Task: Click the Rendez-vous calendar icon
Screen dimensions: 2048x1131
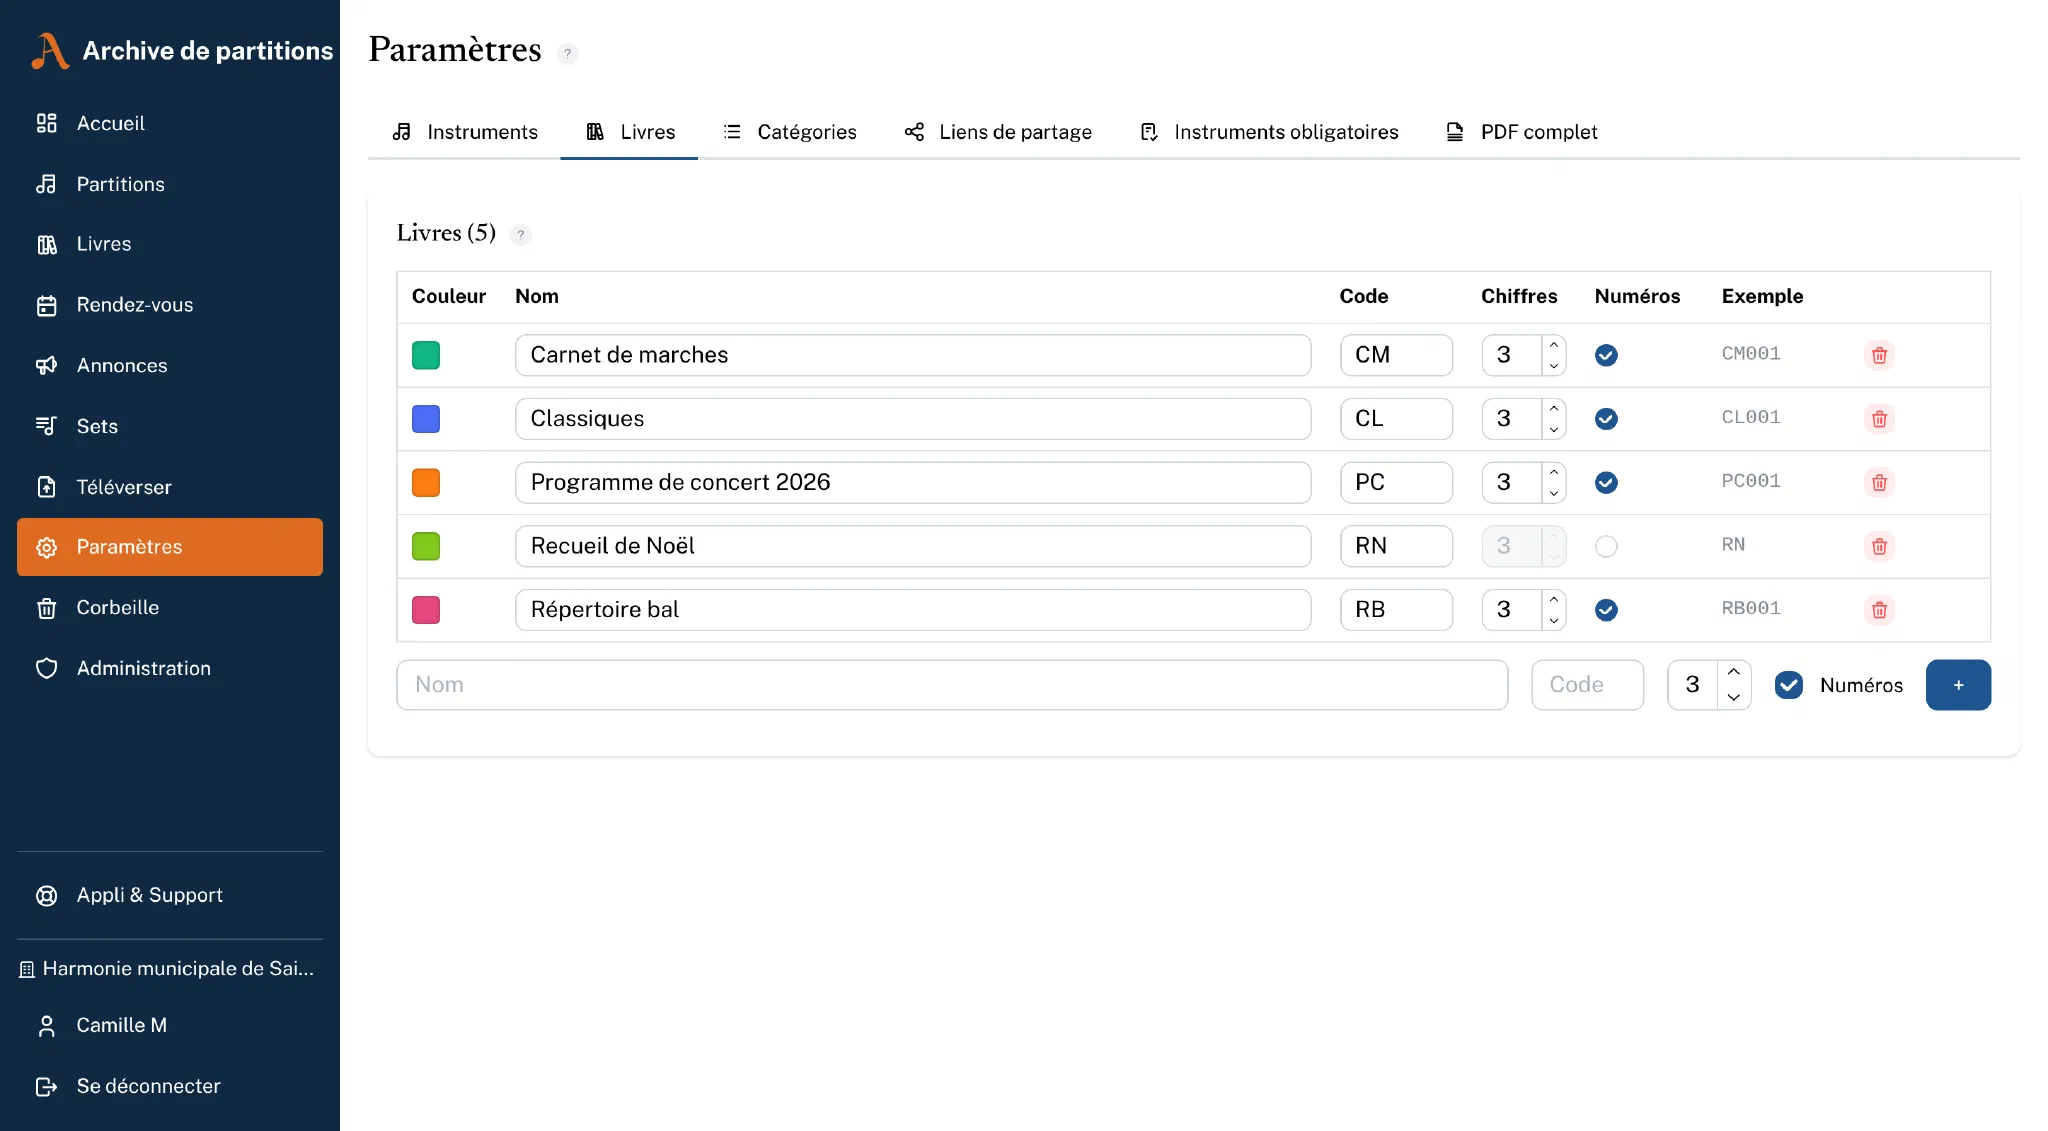Action: pos(46,305)
